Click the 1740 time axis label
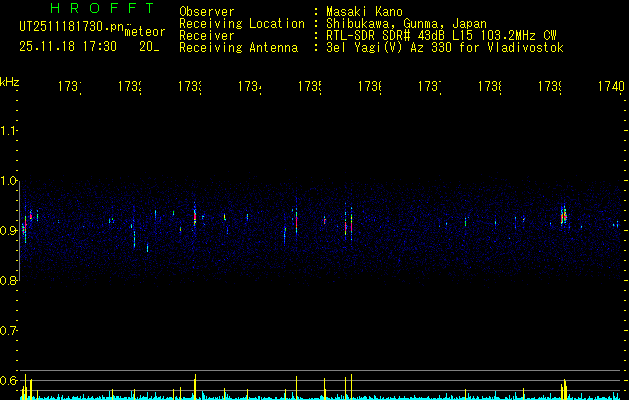 [x=611, y=86]
